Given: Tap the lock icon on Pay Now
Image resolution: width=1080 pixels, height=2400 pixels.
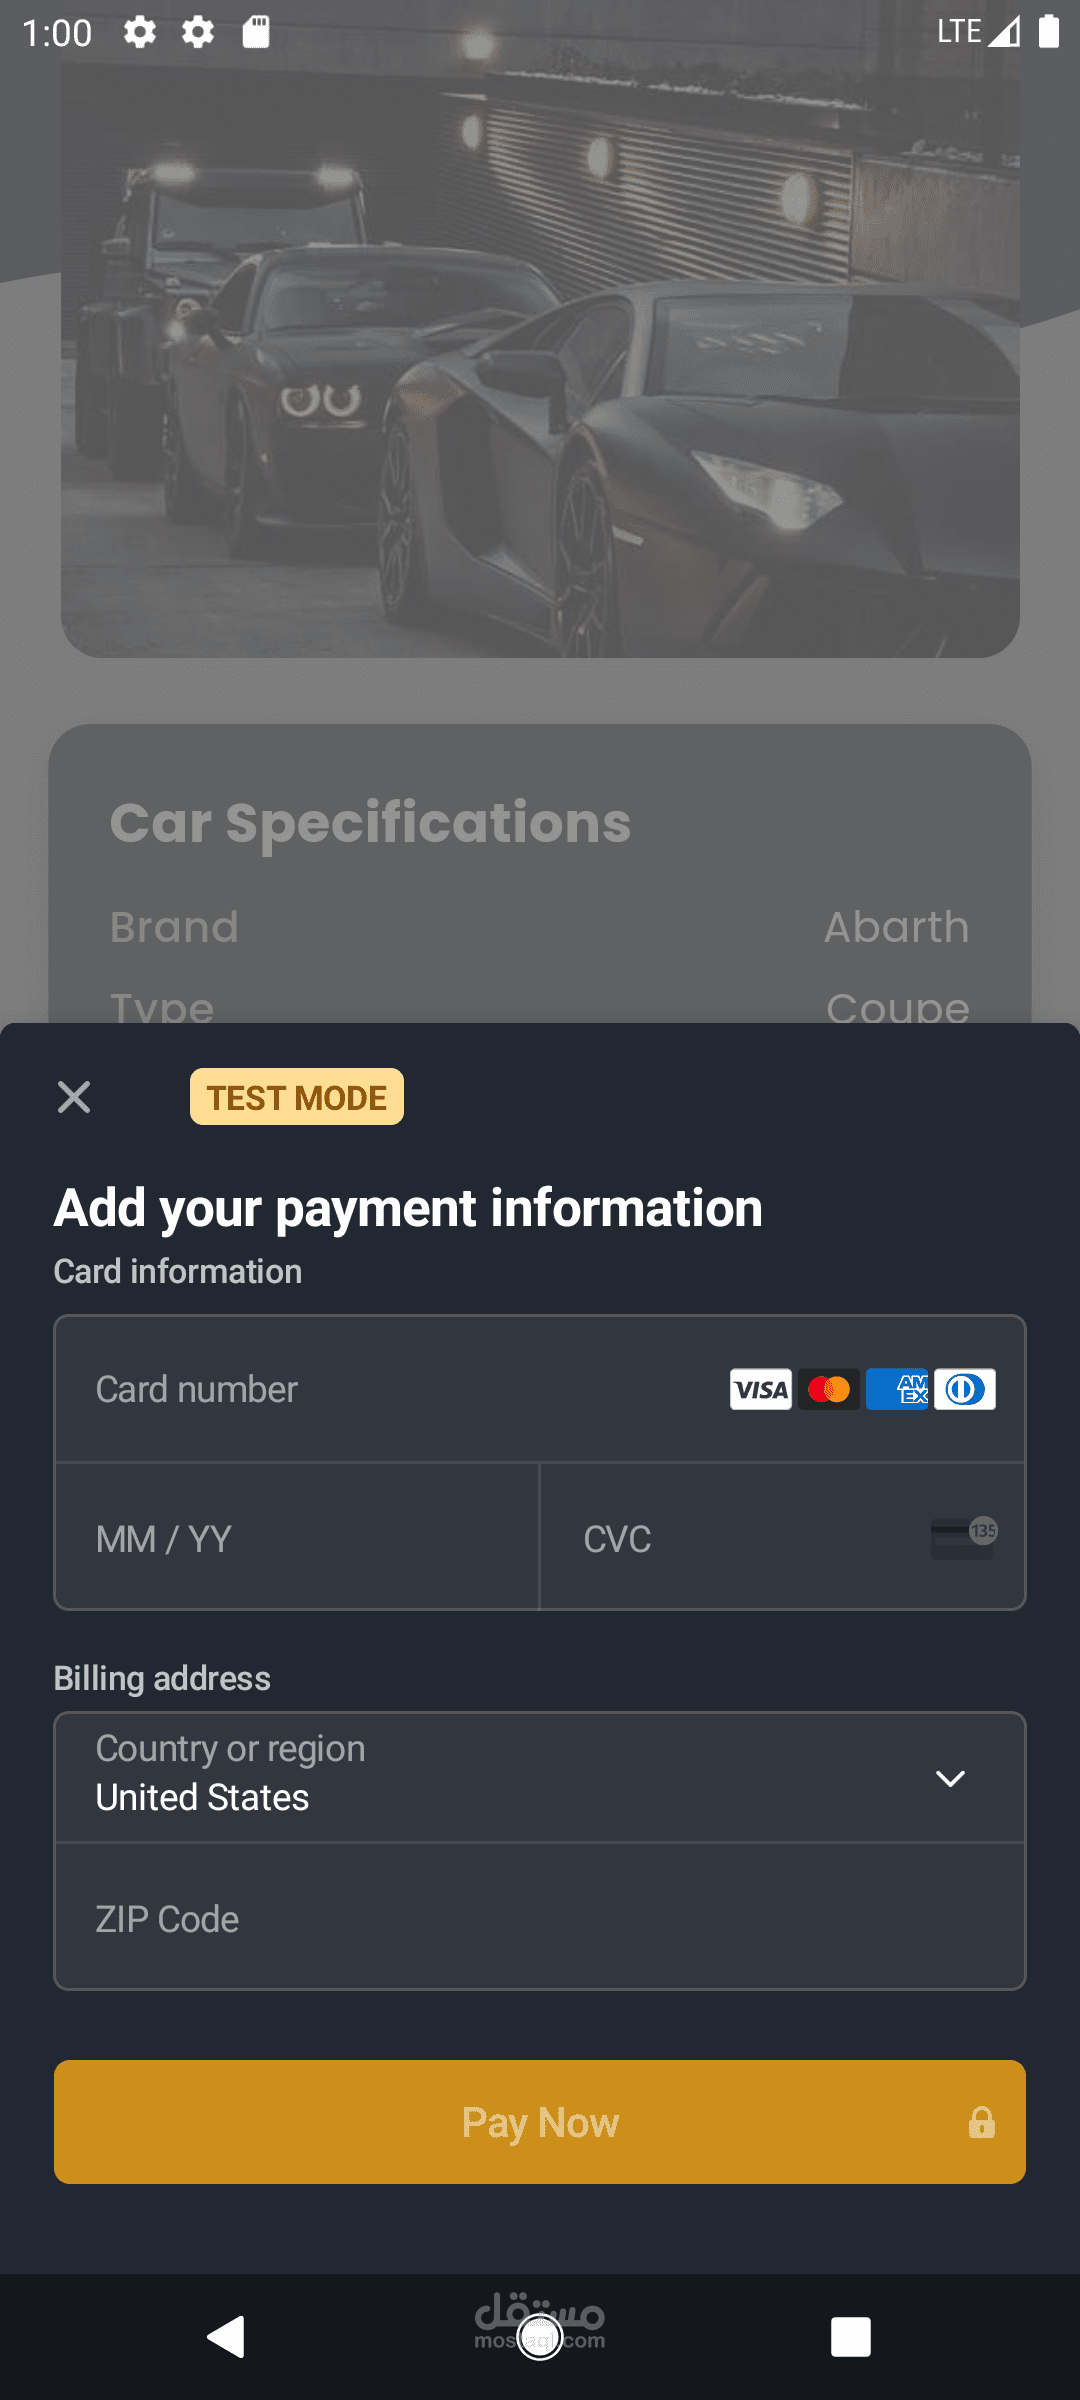Looking at the screenshot, I should pyautogui.click(x=981, y=2122).
